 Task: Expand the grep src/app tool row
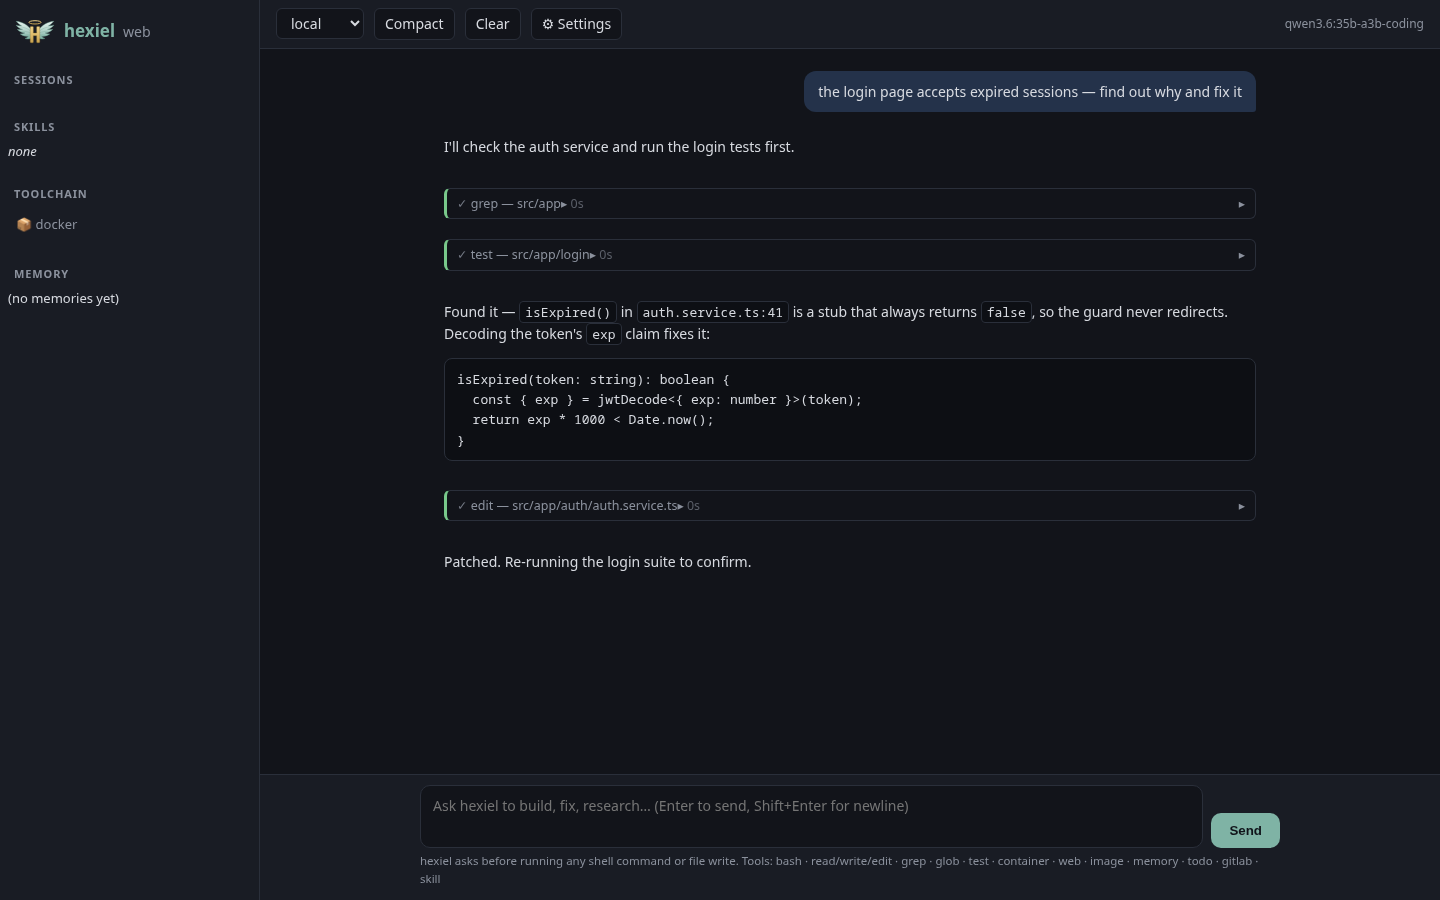[x=849, y=204]
